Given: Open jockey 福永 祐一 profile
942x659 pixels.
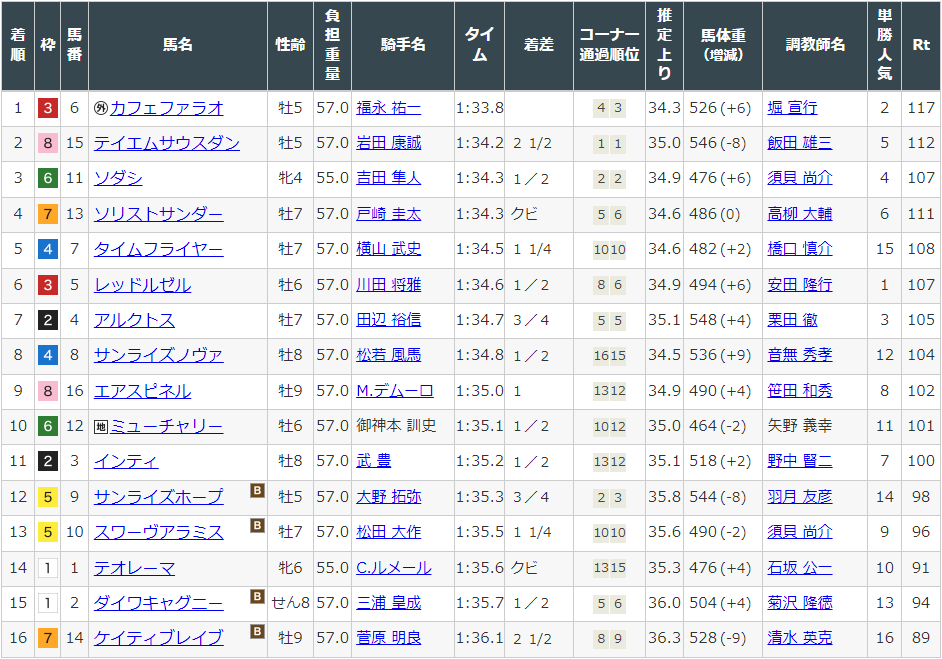Looking at the screenshot, I should tap(389, 108).
